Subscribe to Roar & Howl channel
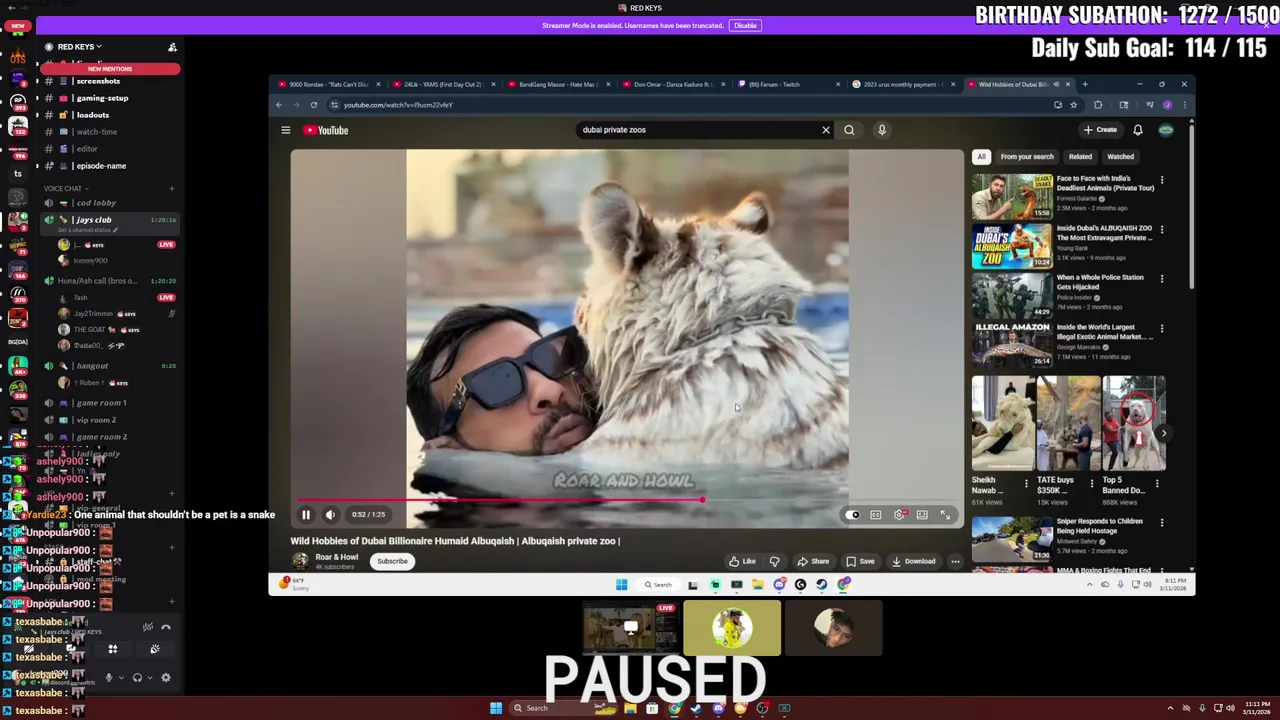1280x720 pixels. point(392,561)
